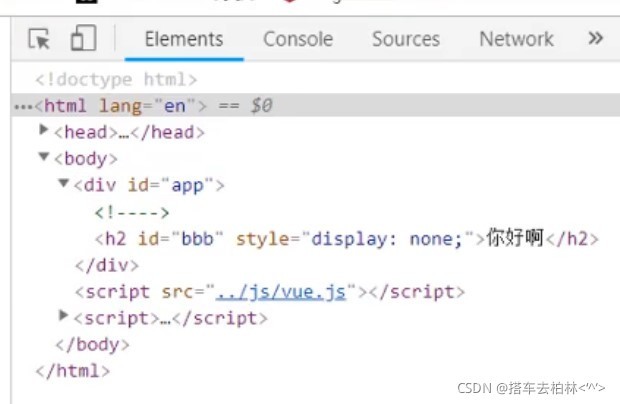Toggle the device toolbar icon
Viewport: 620px width, 404px height.
click(x=83, y=38)
